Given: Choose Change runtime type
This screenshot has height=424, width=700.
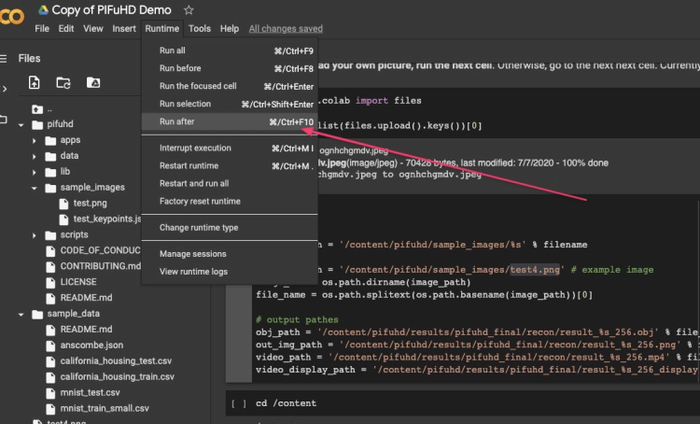Looking at the screenshot, I should pyautogui.click(x=199, y=227).
